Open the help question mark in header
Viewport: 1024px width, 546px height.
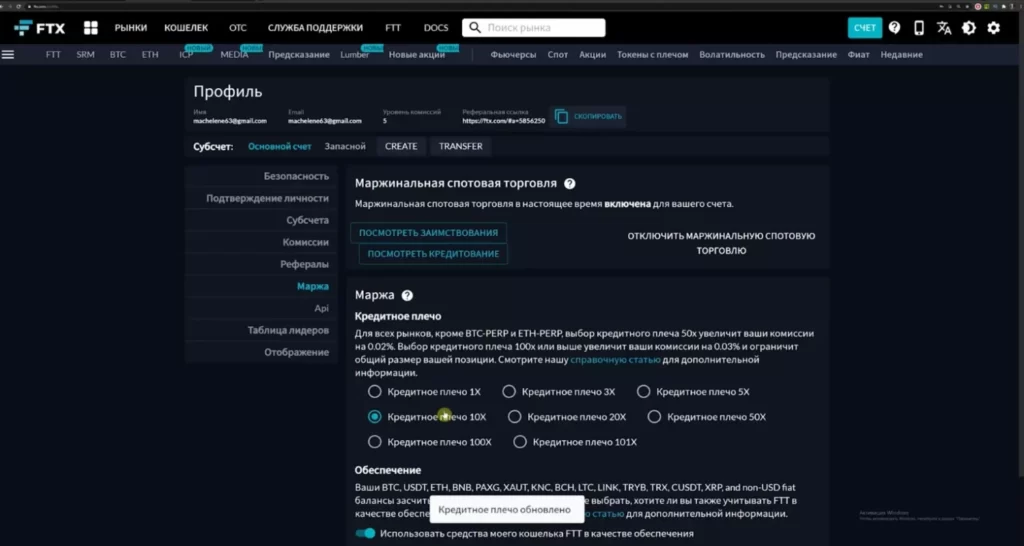pos(895,28)
